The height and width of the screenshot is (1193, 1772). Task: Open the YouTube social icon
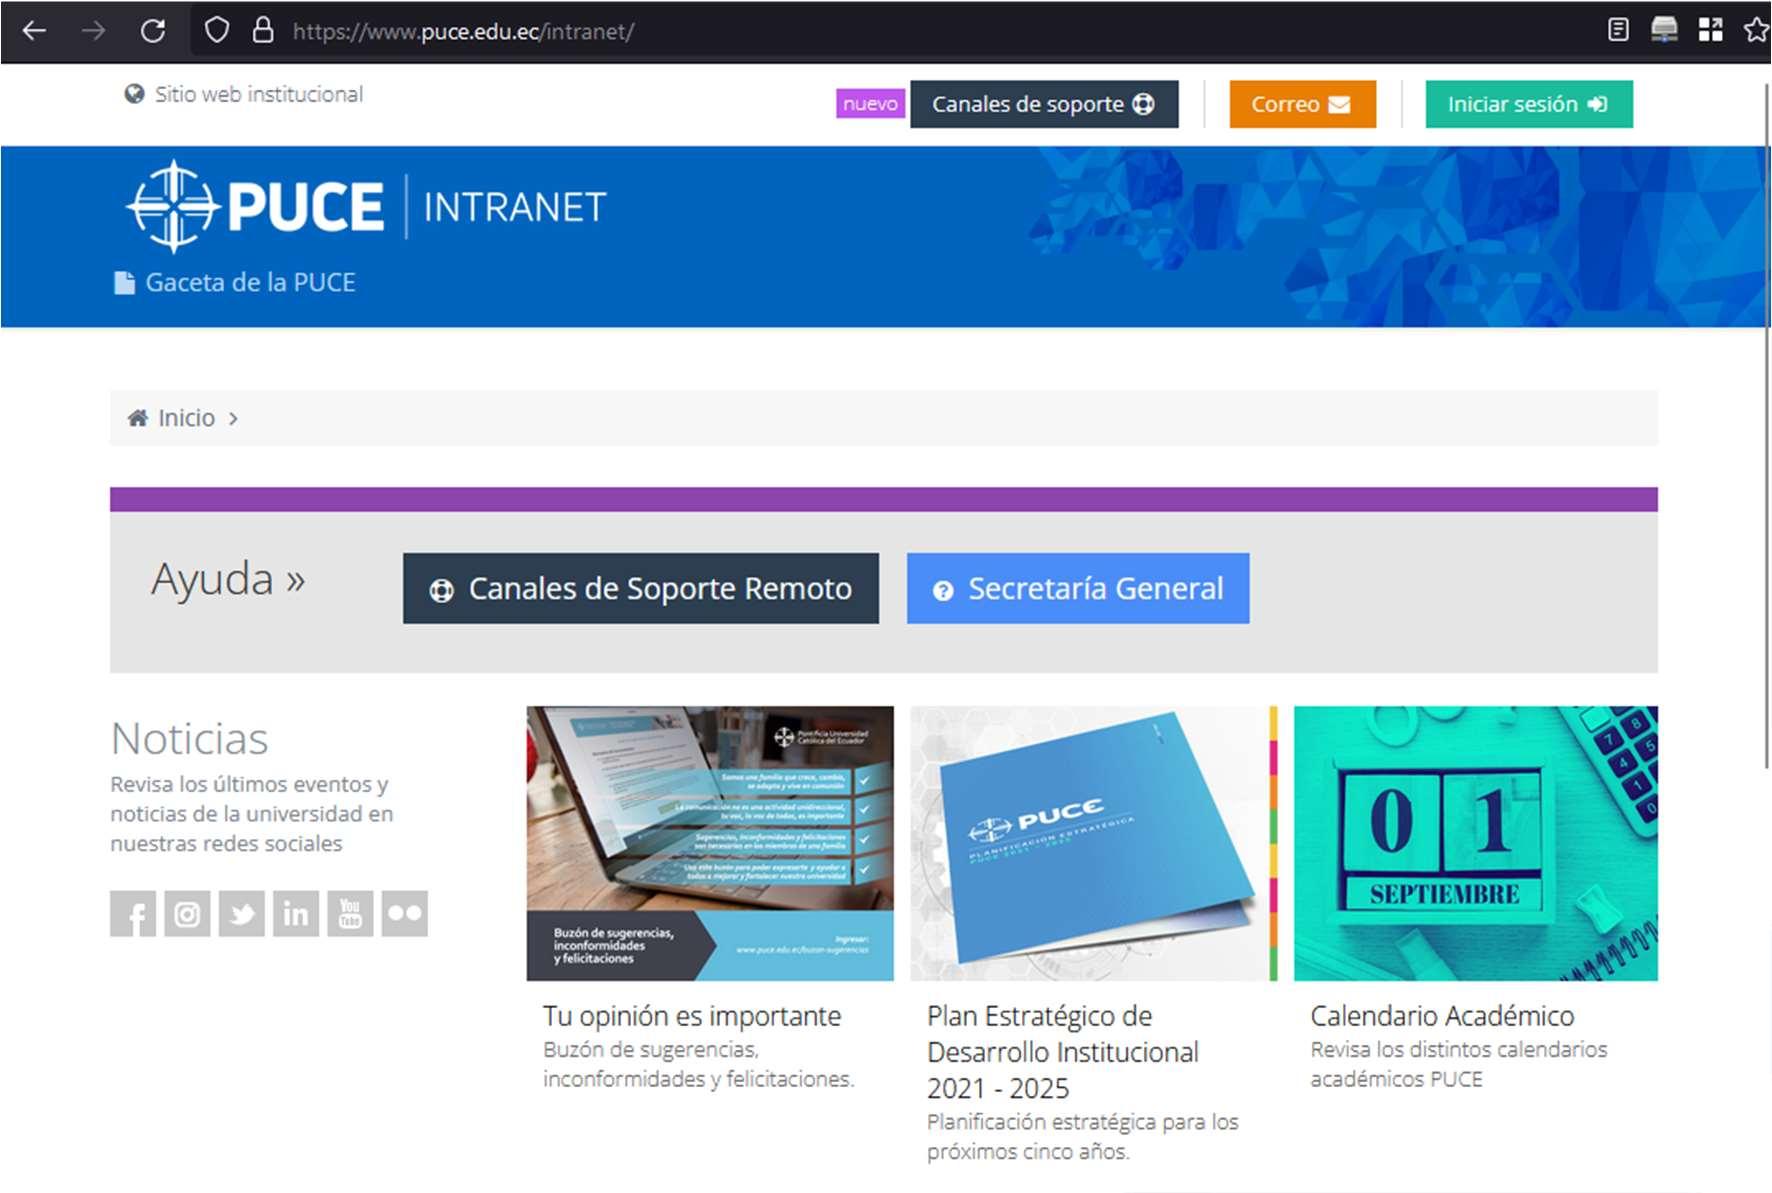[350, 914]
